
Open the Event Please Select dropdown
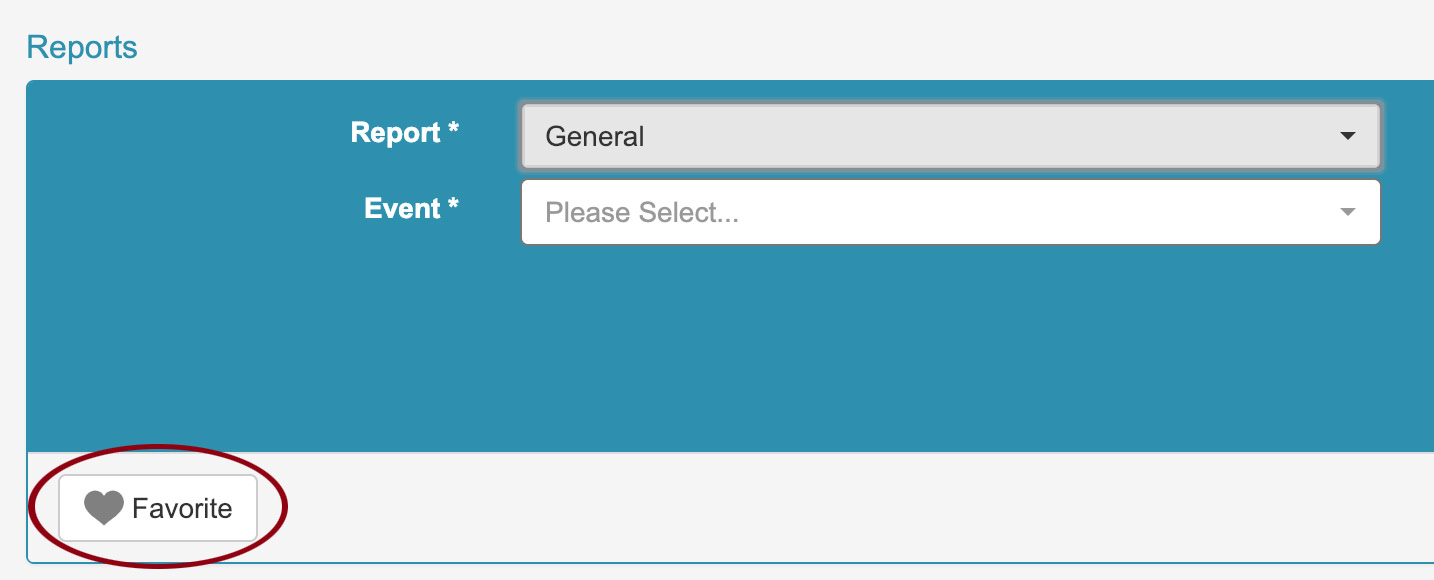click(x=950, y=212)
